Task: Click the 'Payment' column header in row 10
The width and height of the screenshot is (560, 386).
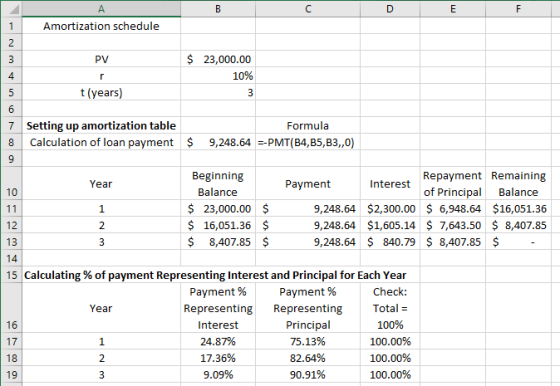Action: click(308, 184)
